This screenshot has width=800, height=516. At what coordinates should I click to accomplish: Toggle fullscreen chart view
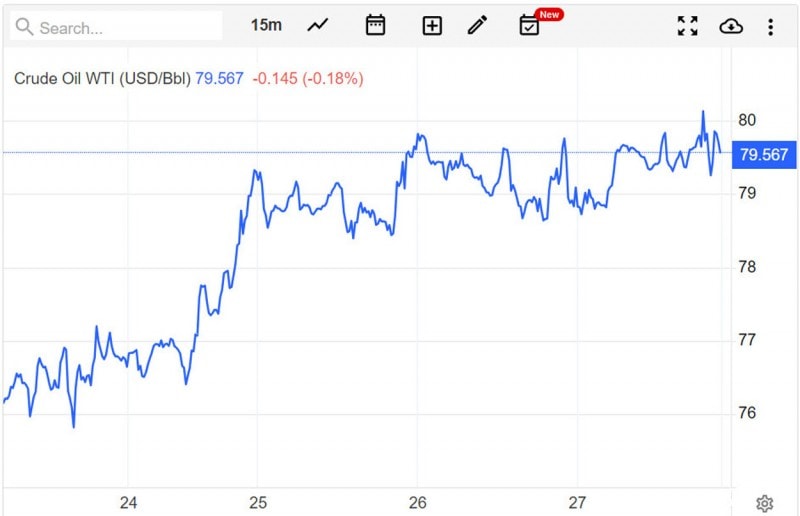click(688, 26)
